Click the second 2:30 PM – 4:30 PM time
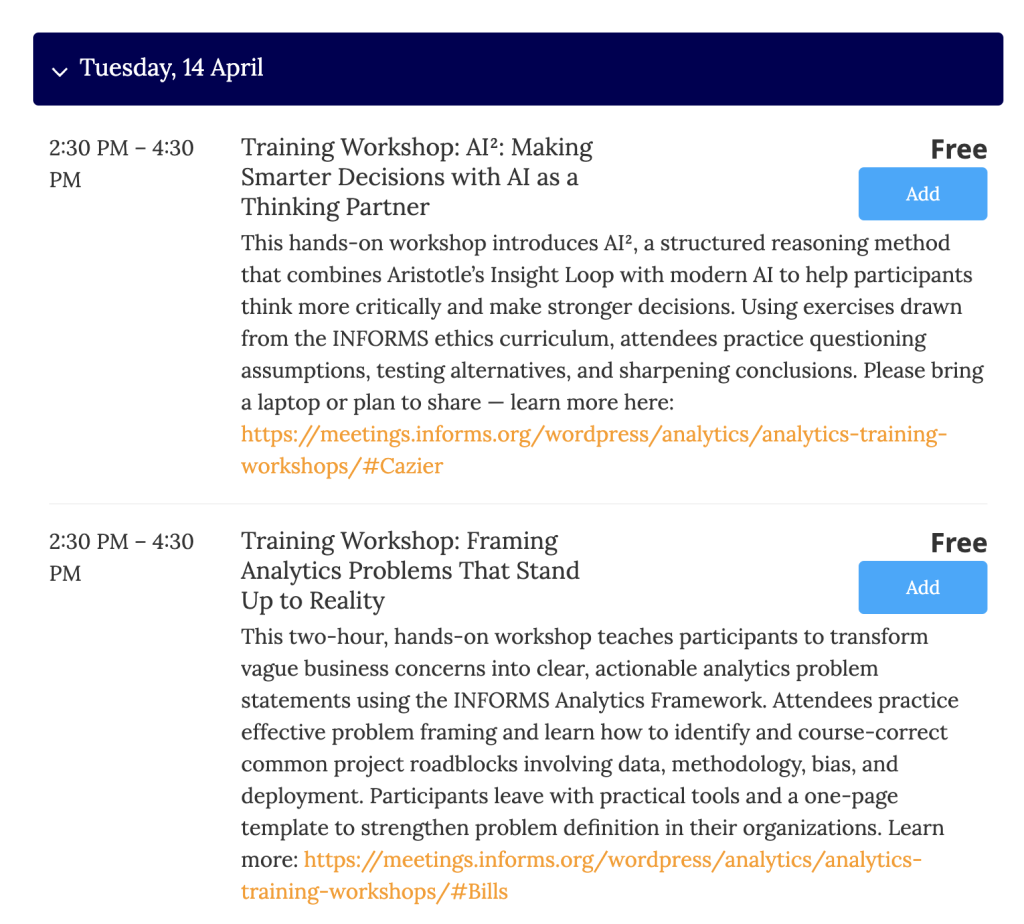 click(x=121, y=557)
